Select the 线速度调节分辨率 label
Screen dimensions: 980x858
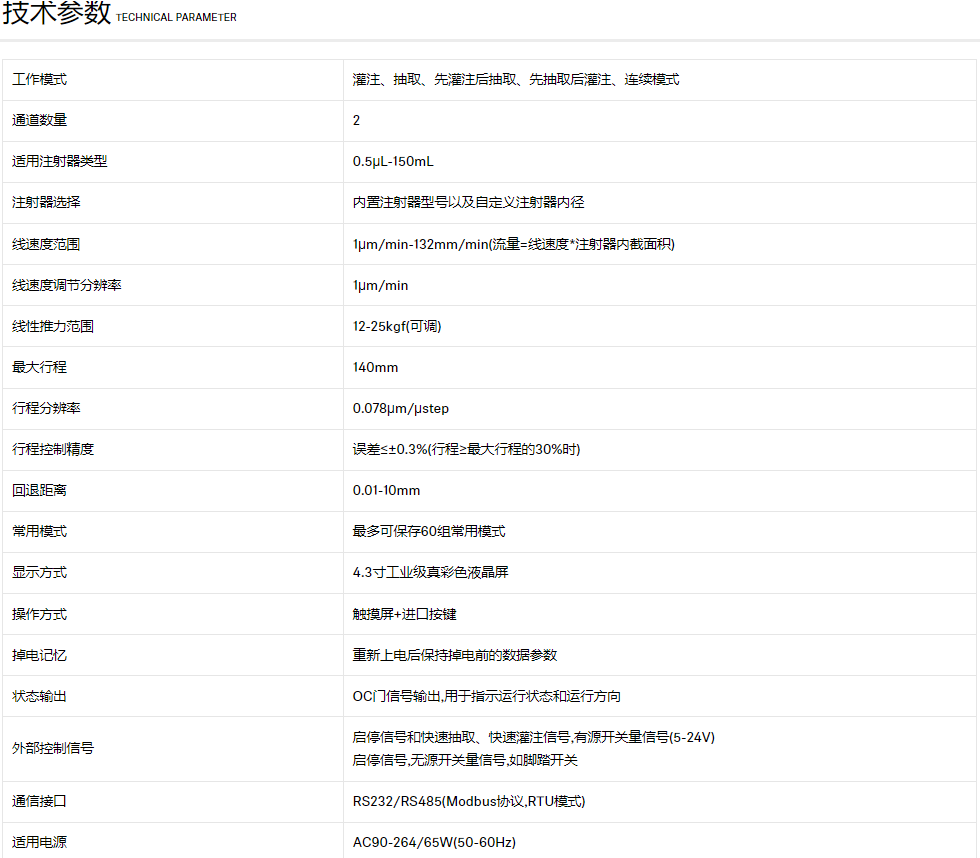click(x=67, y=285)
